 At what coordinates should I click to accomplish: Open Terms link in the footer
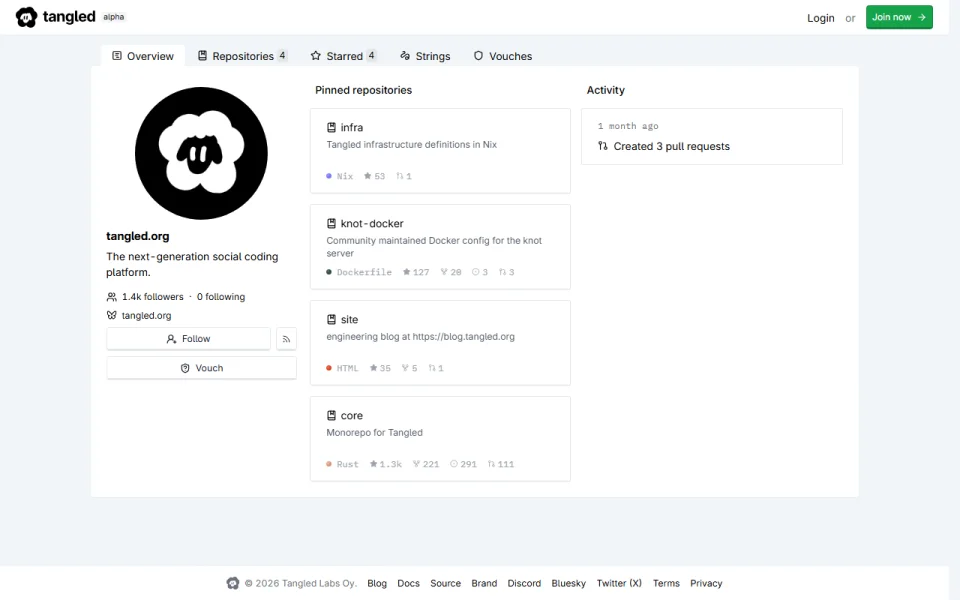(666, 583)
